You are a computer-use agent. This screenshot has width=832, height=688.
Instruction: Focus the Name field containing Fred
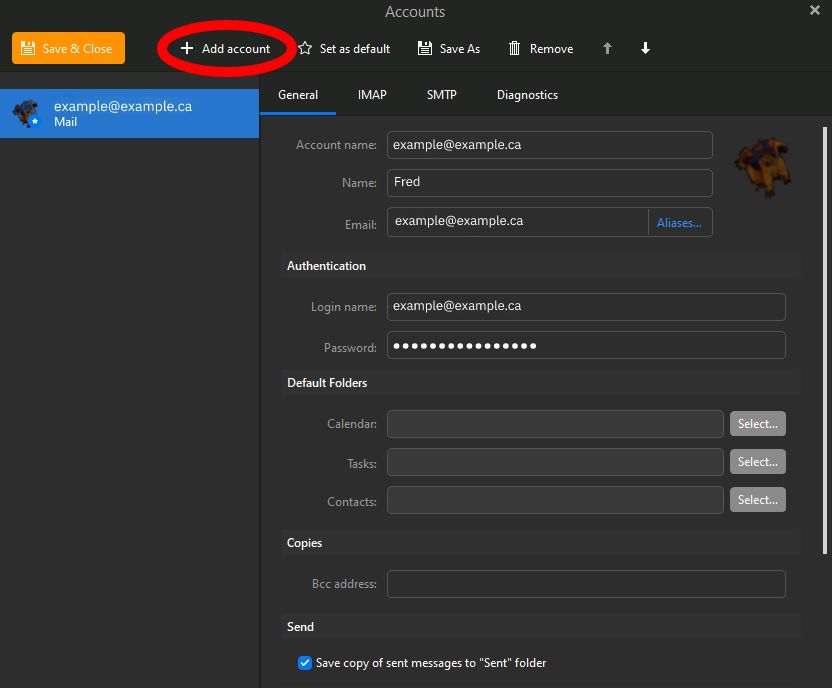[550, 182]
